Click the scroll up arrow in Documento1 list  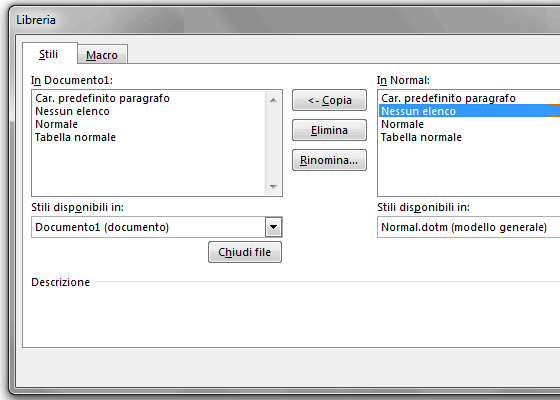coord(274,100)
